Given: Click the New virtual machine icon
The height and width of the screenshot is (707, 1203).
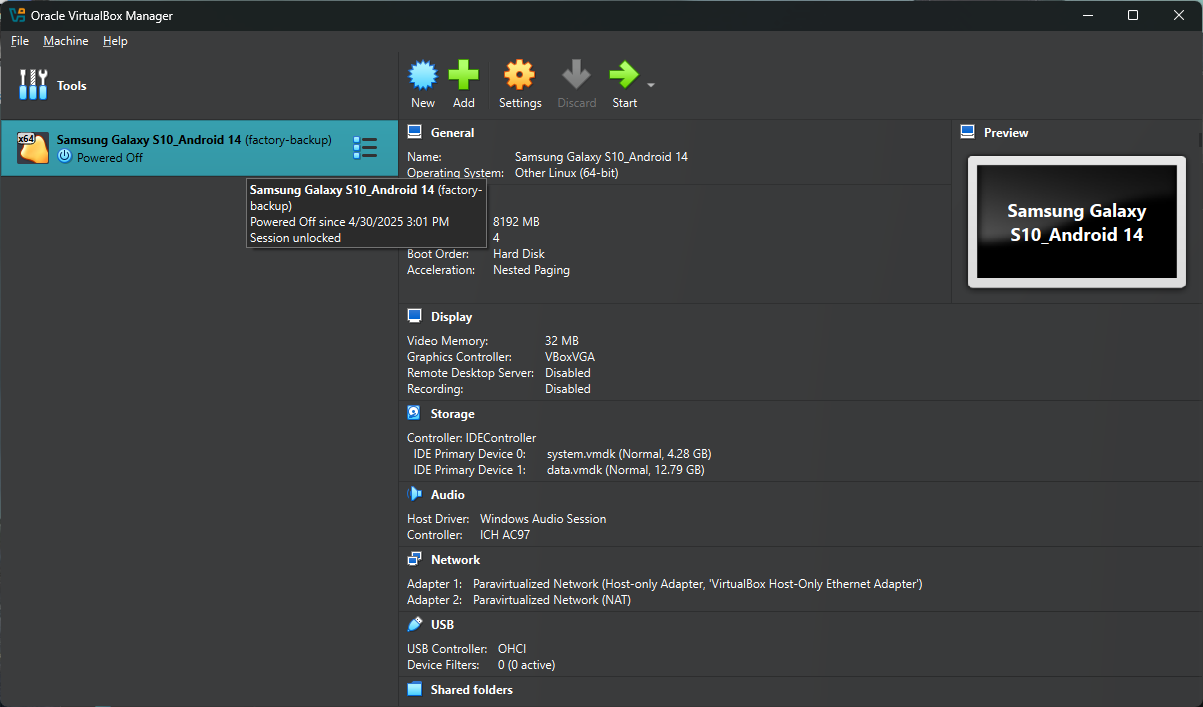Looking at the screenshot, I should [423, 75].
